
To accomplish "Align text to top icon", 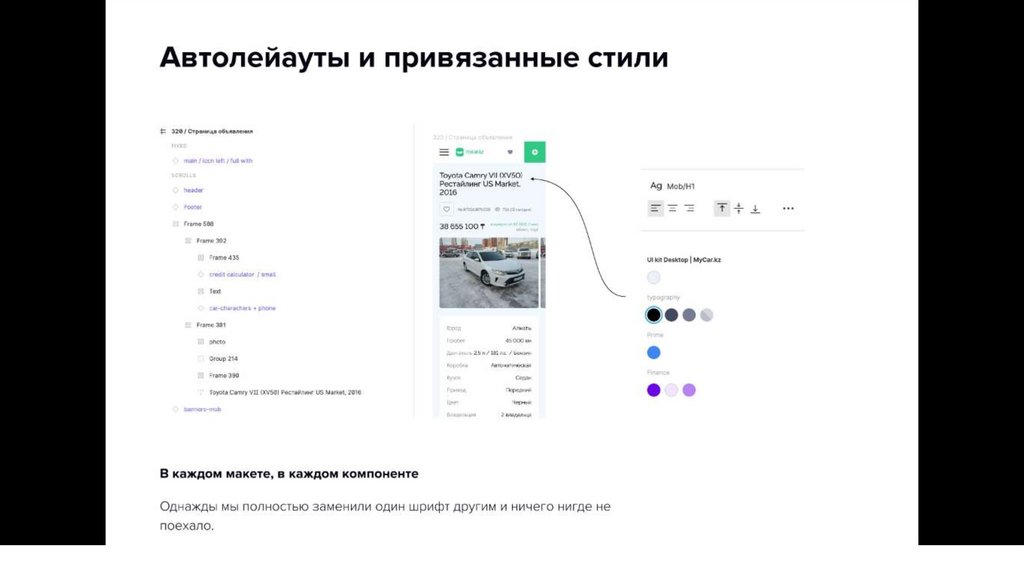I will [x=722, y=208].
